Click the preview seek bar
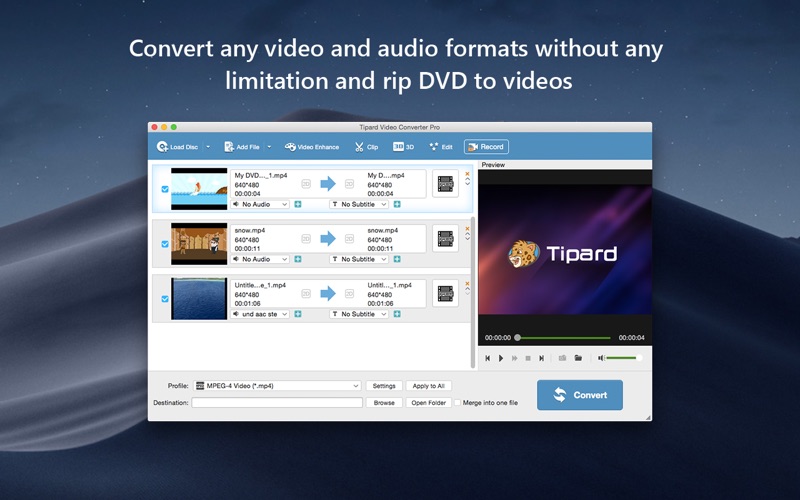The image size is (800, 500). point(564,338)
